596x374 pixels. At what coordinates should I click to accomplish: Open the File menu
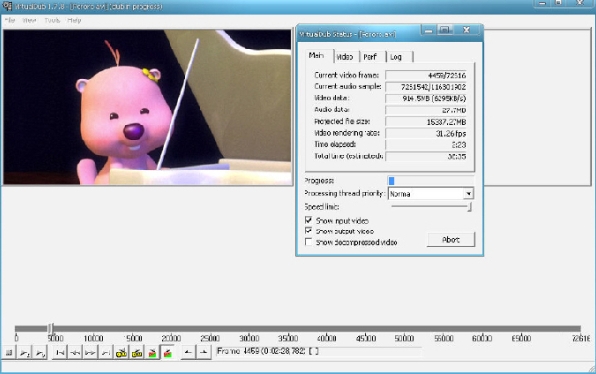pos(10,20)
